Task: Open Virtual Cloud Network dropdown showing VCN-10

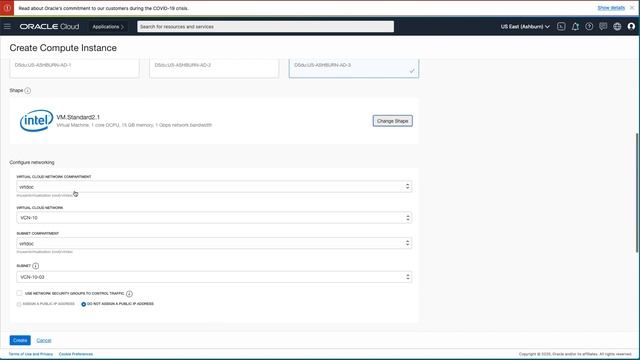Action: [x=214, y=218]
